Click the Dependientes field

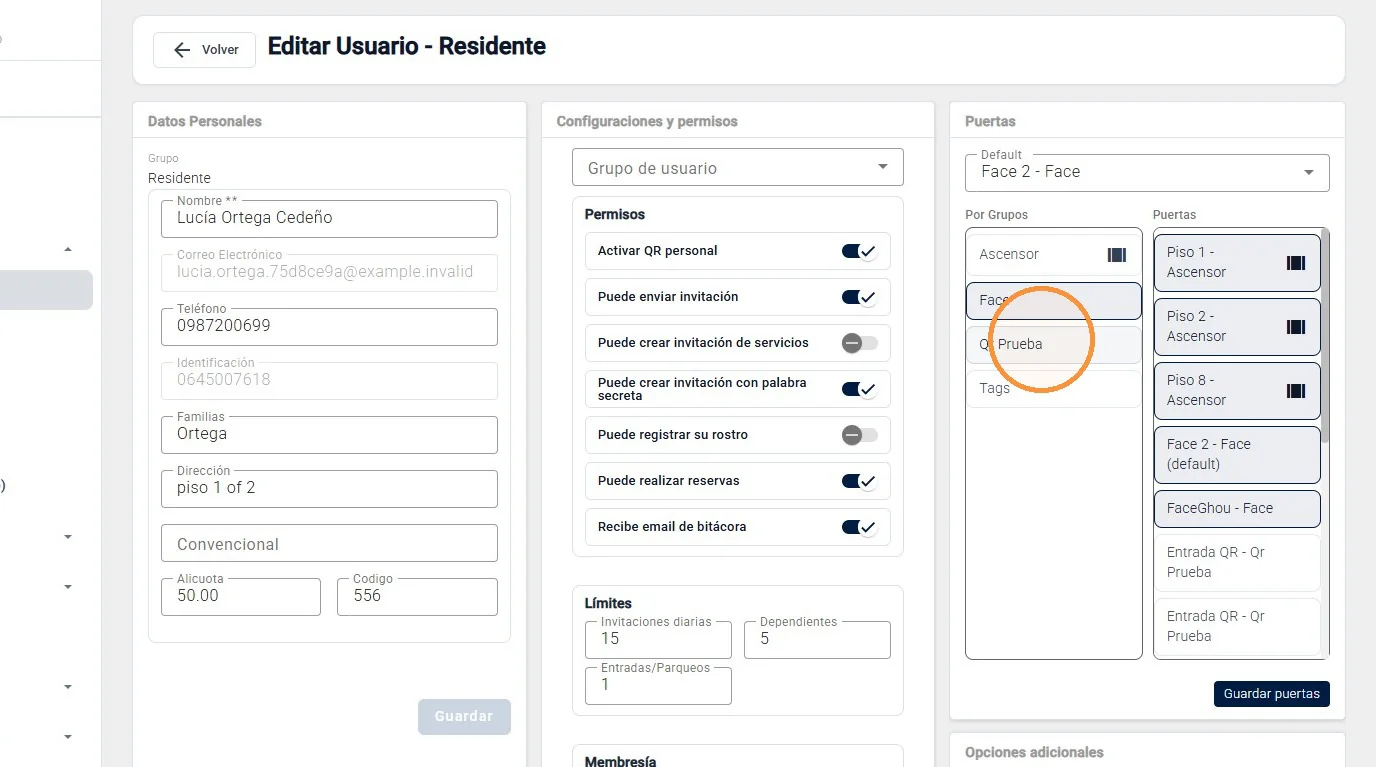(817, 639)
